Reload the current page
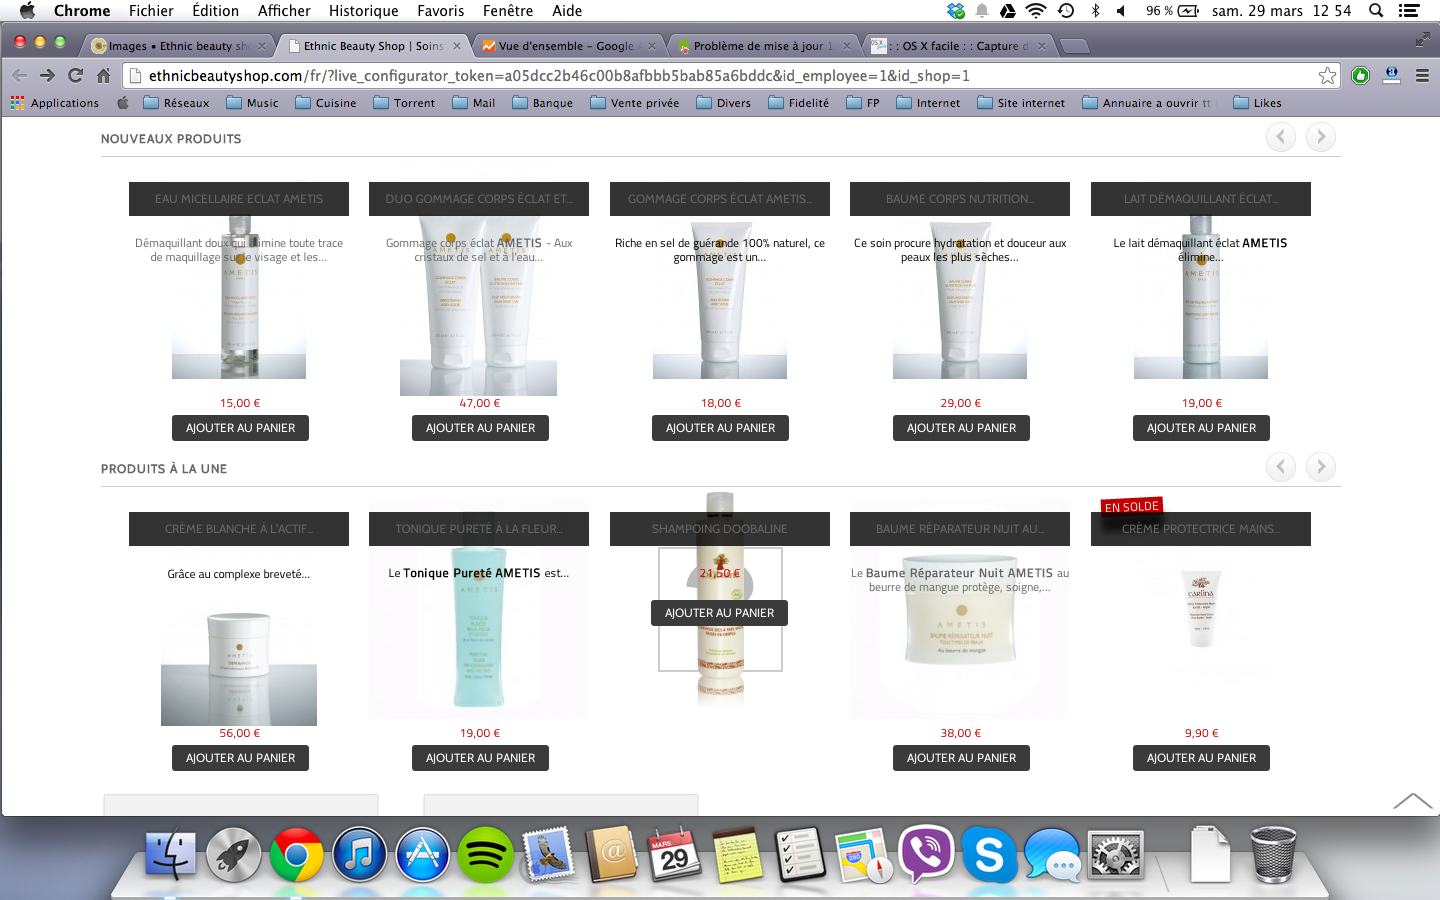This screenshot has width=1440, height=900. pos(75,76)
